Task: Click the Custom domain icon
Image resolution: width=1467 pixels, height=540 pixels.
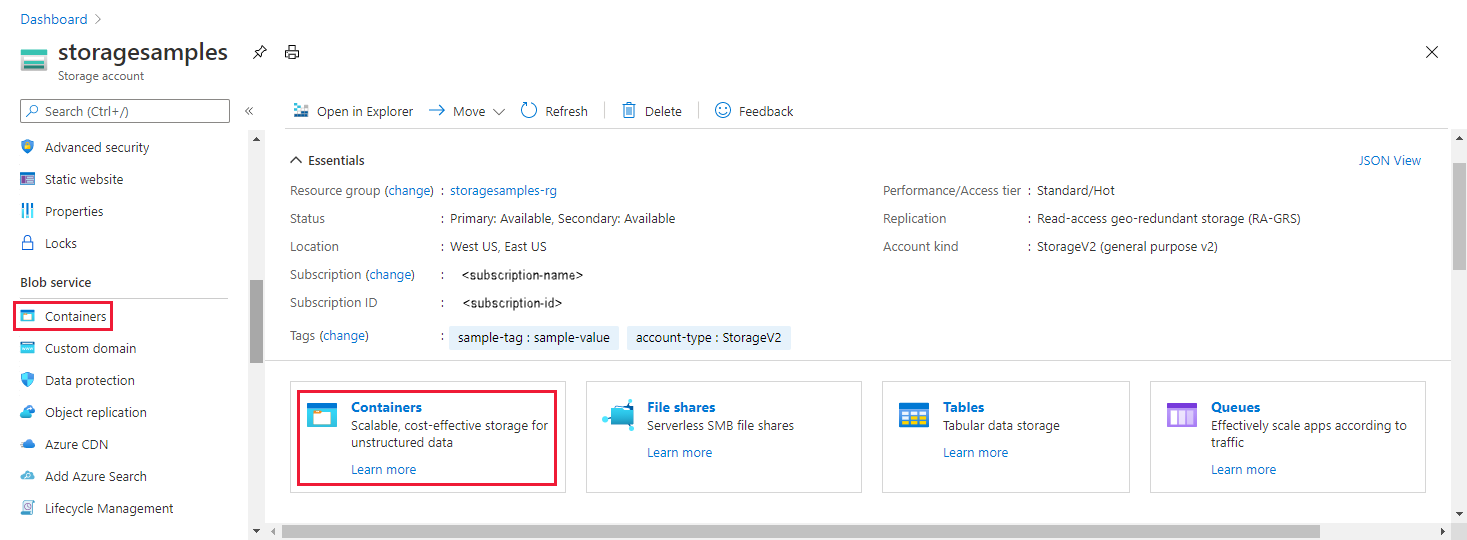Action: click(28, 348)
